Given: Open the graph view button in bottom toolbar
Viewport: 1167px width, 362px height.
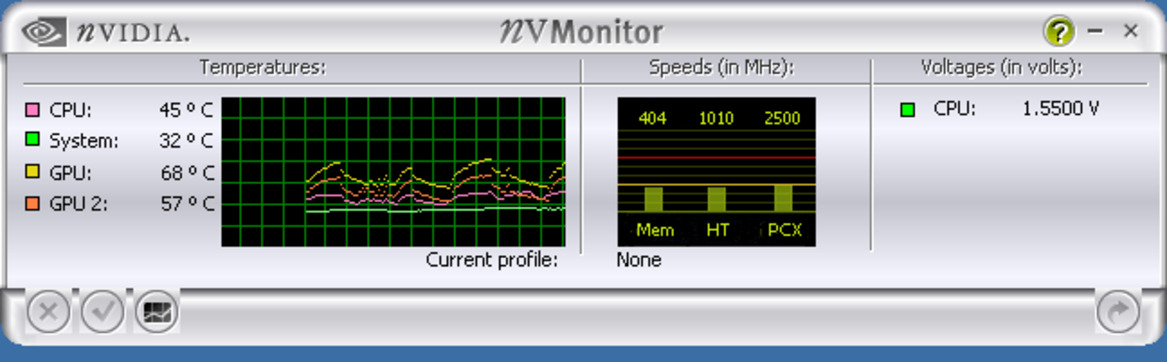Looking at the screenshot, I should tap(156, 311).
